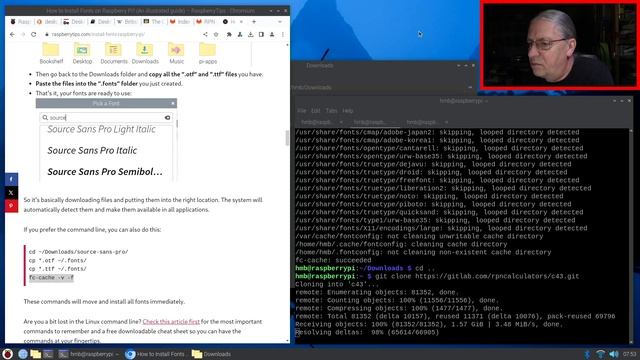Switch to first Chromium tab 'Rasp'
640x360 pixels.
20,22
